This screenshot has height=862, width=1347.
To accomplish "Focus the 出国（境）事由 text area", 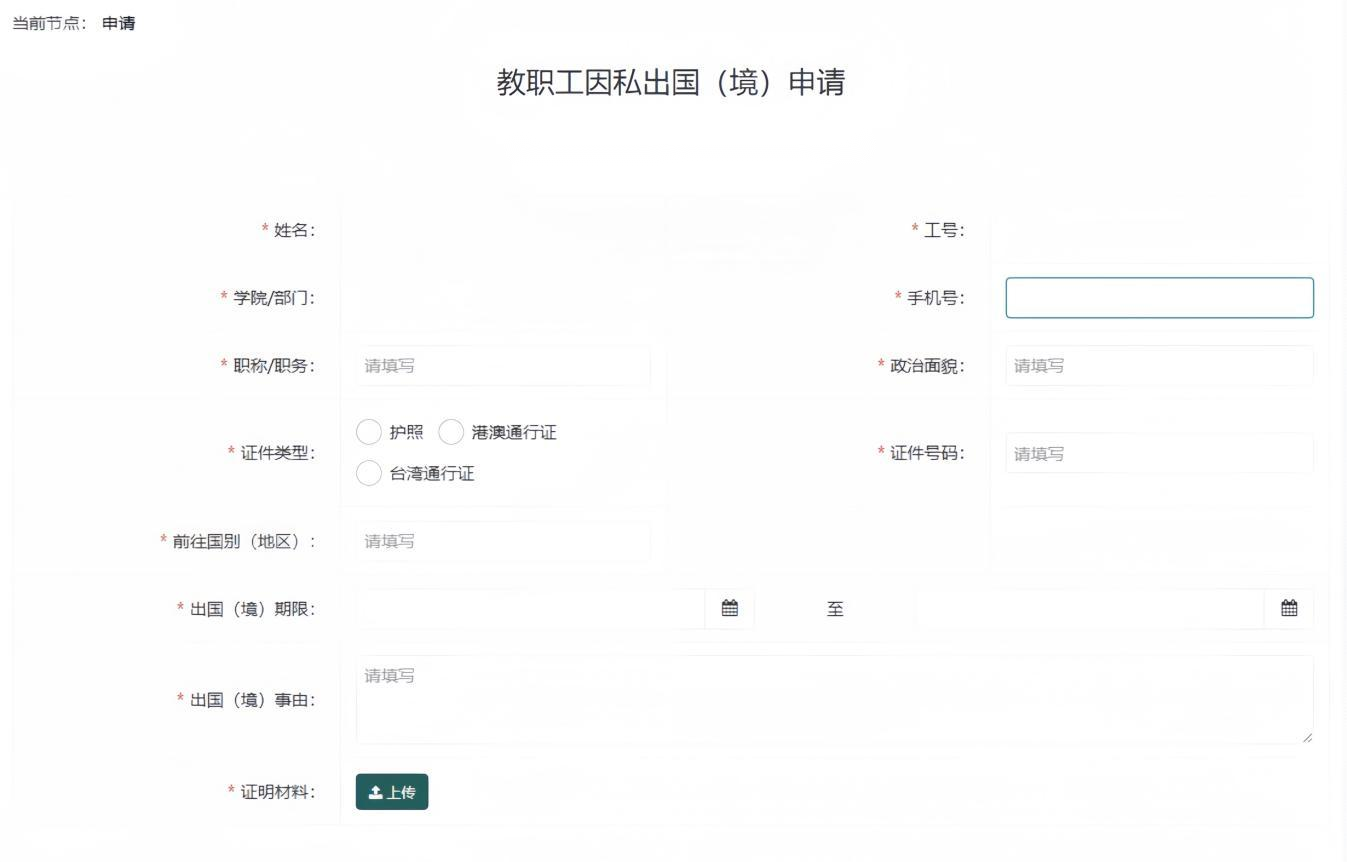I will coord(834,699).
